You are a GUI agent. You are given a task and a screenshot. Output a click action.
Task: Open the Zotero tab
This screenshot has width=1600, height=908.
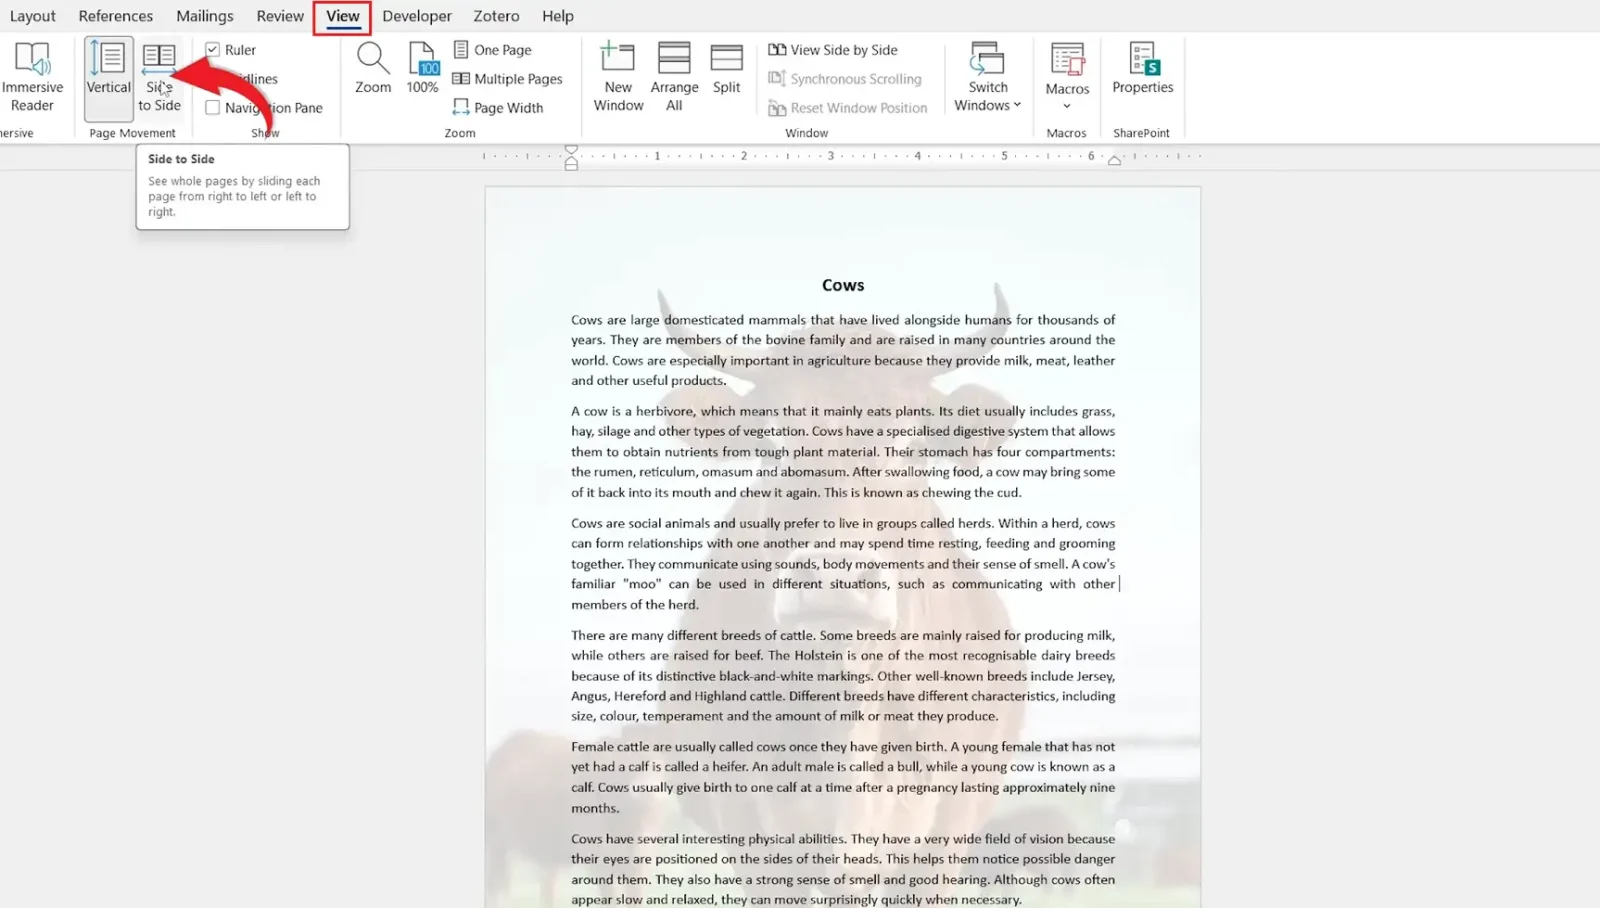click(496, 16)
